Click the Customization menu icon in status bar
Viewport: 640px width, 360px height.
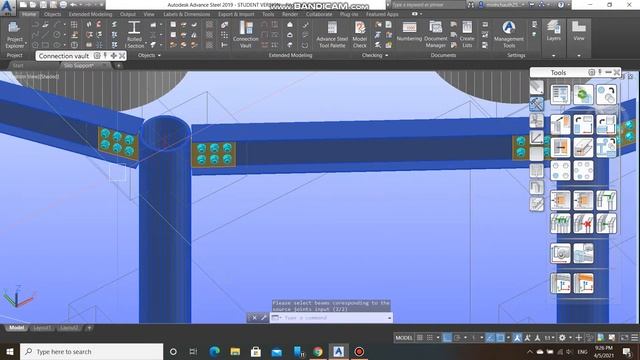coord(634,338)
